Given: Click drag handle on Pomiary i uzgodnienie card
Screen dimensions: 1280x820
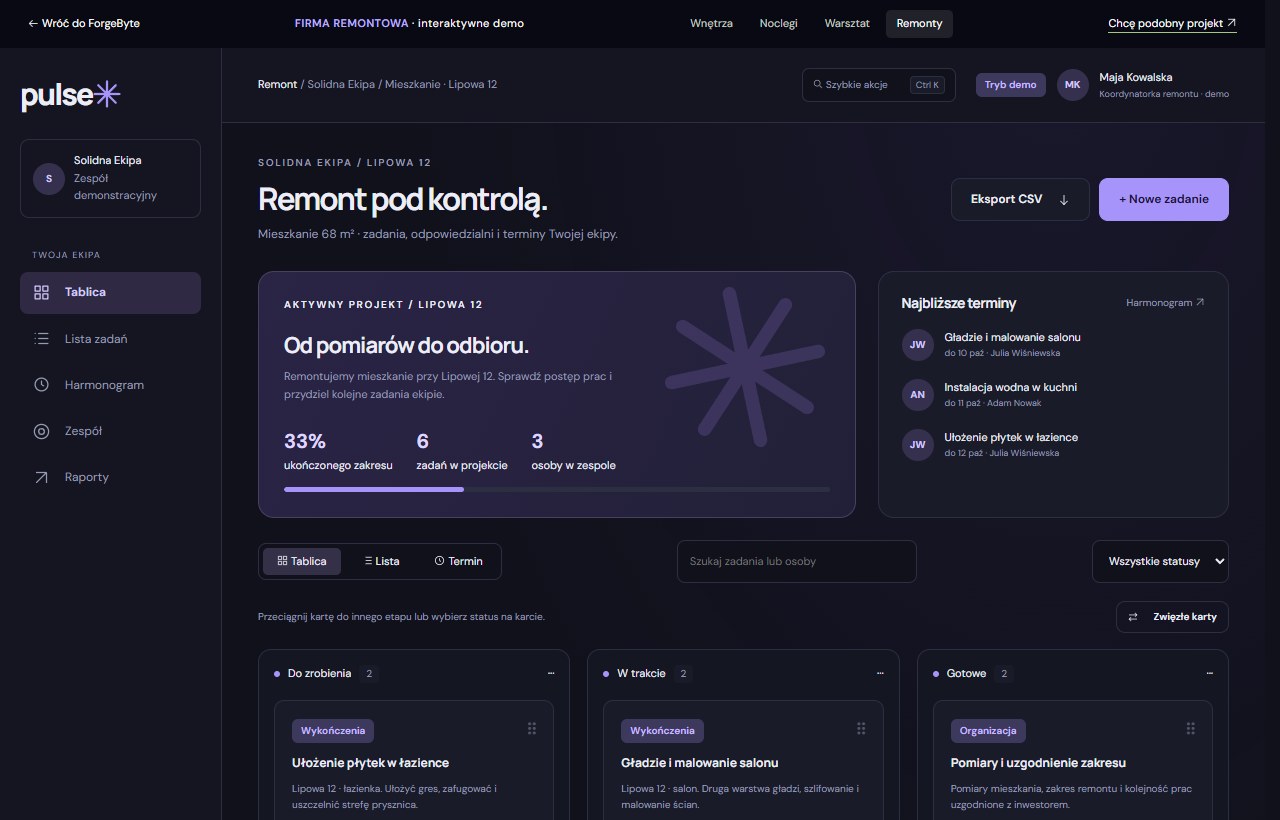Looking at the screenshot, I should click(x=1190, y=729).
